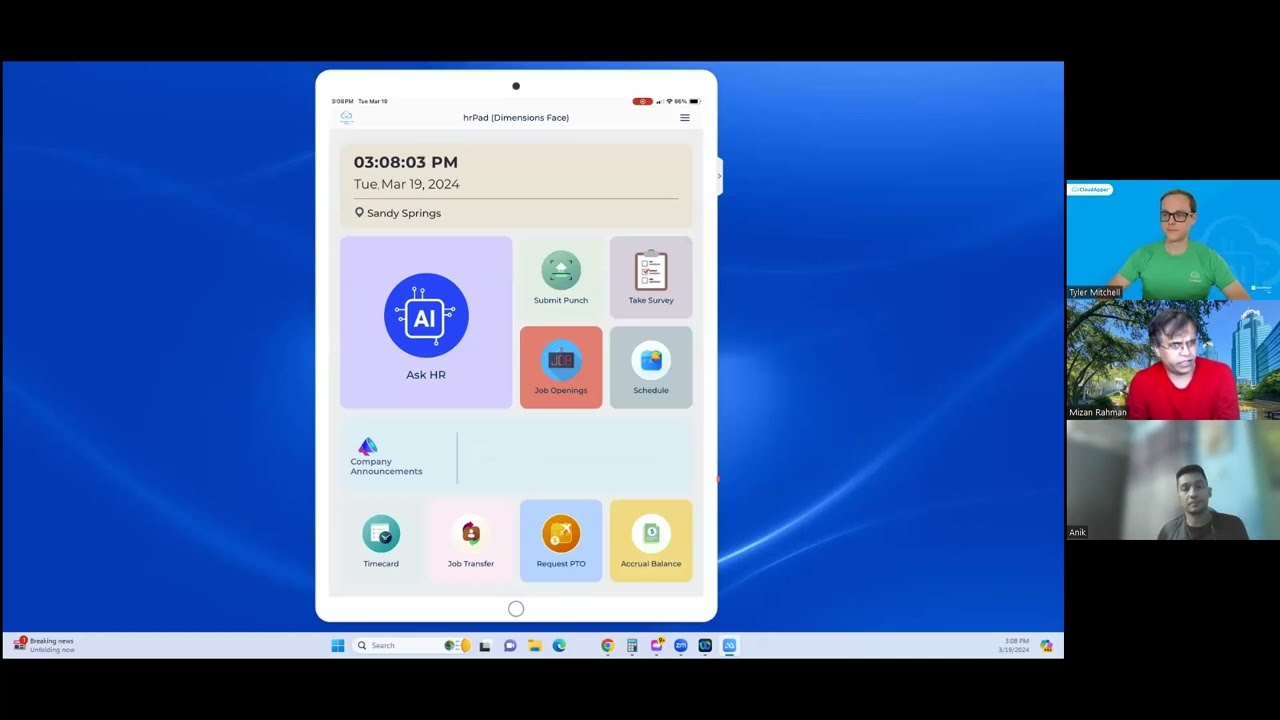Open the Zoom app from the taskbar
The height and width of the screenshot is (720, 1280).
click(680, 645)
